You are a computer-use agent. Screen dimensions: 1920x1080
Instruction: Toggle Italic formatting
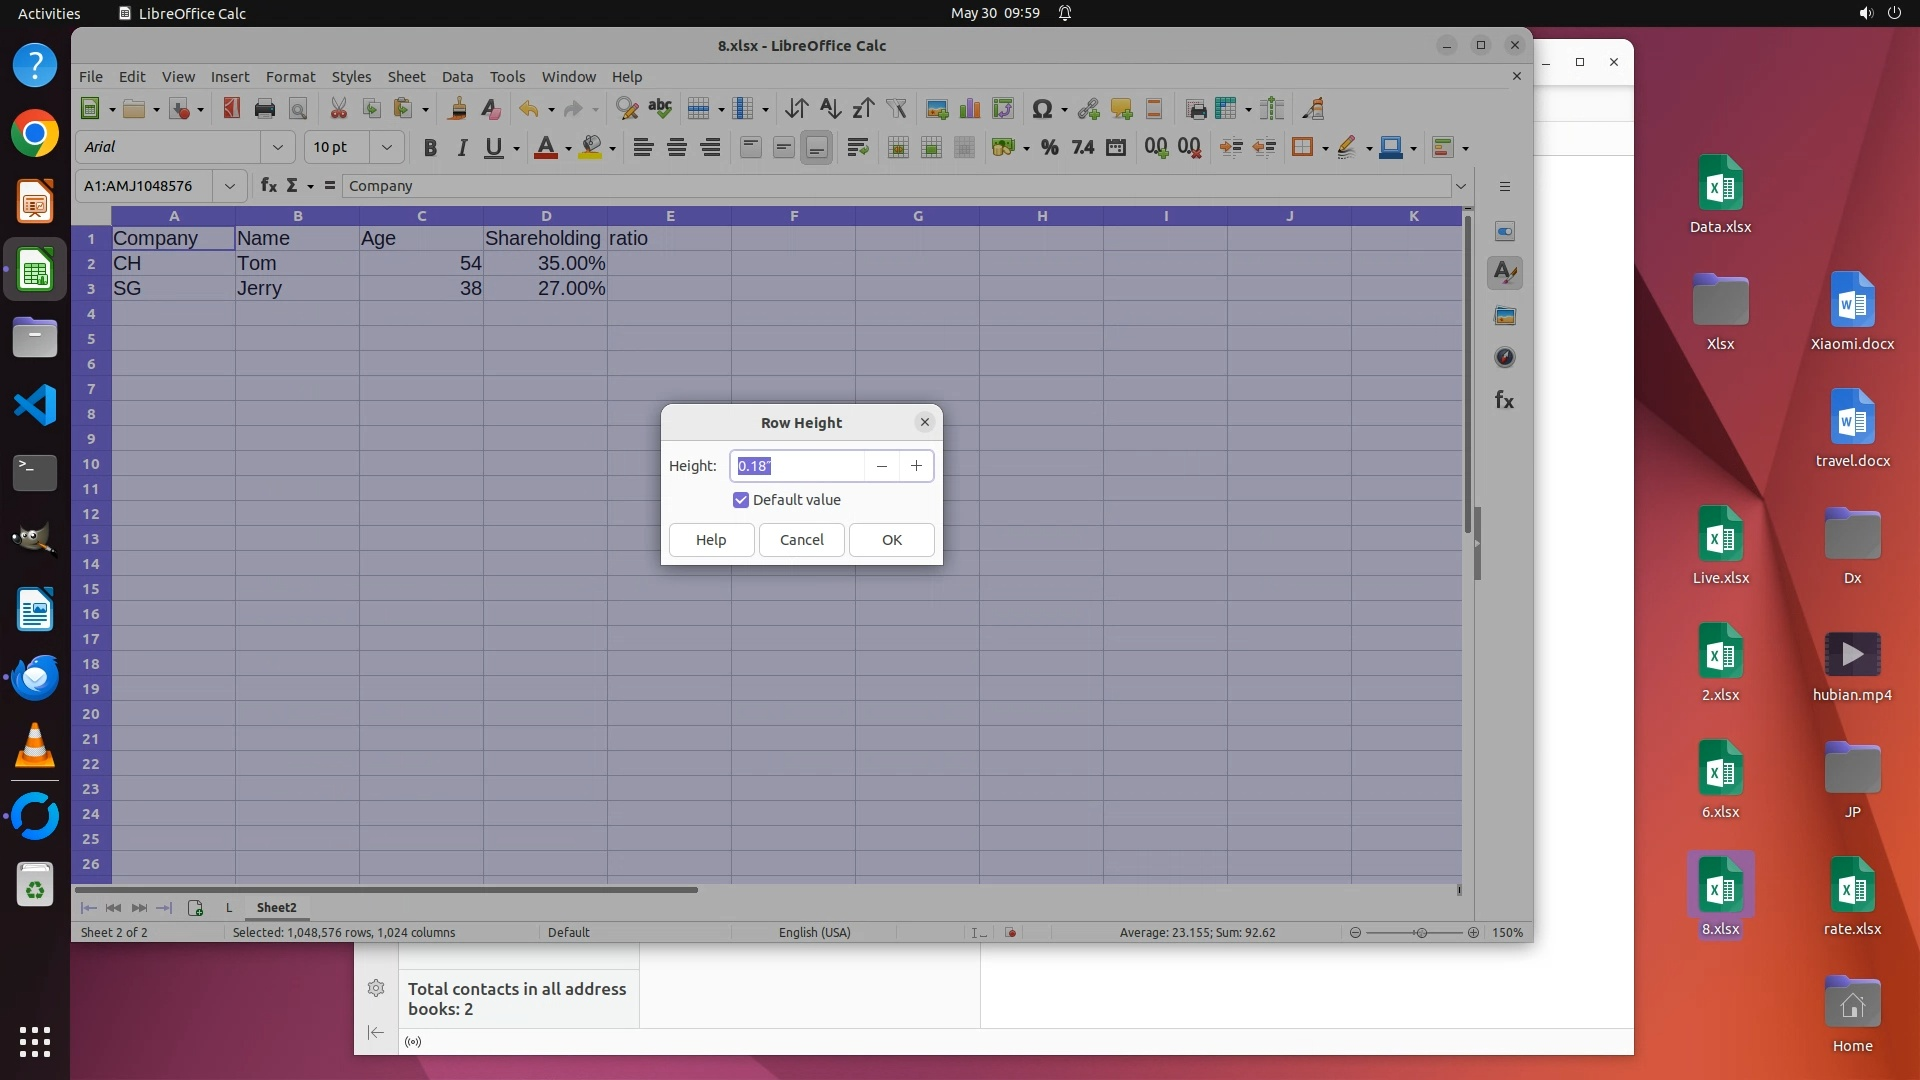point(462,148)
